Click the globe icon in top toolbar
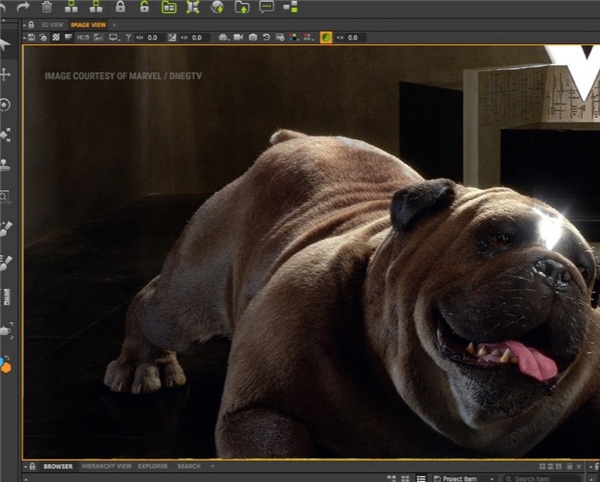The width and height of the screenshot is (600, 482). tap(218, 7)
